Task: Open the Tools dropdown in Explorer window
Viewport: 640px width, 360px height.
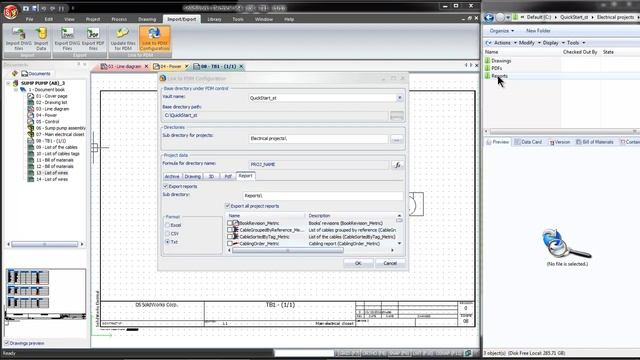Action: coord(576,42)
